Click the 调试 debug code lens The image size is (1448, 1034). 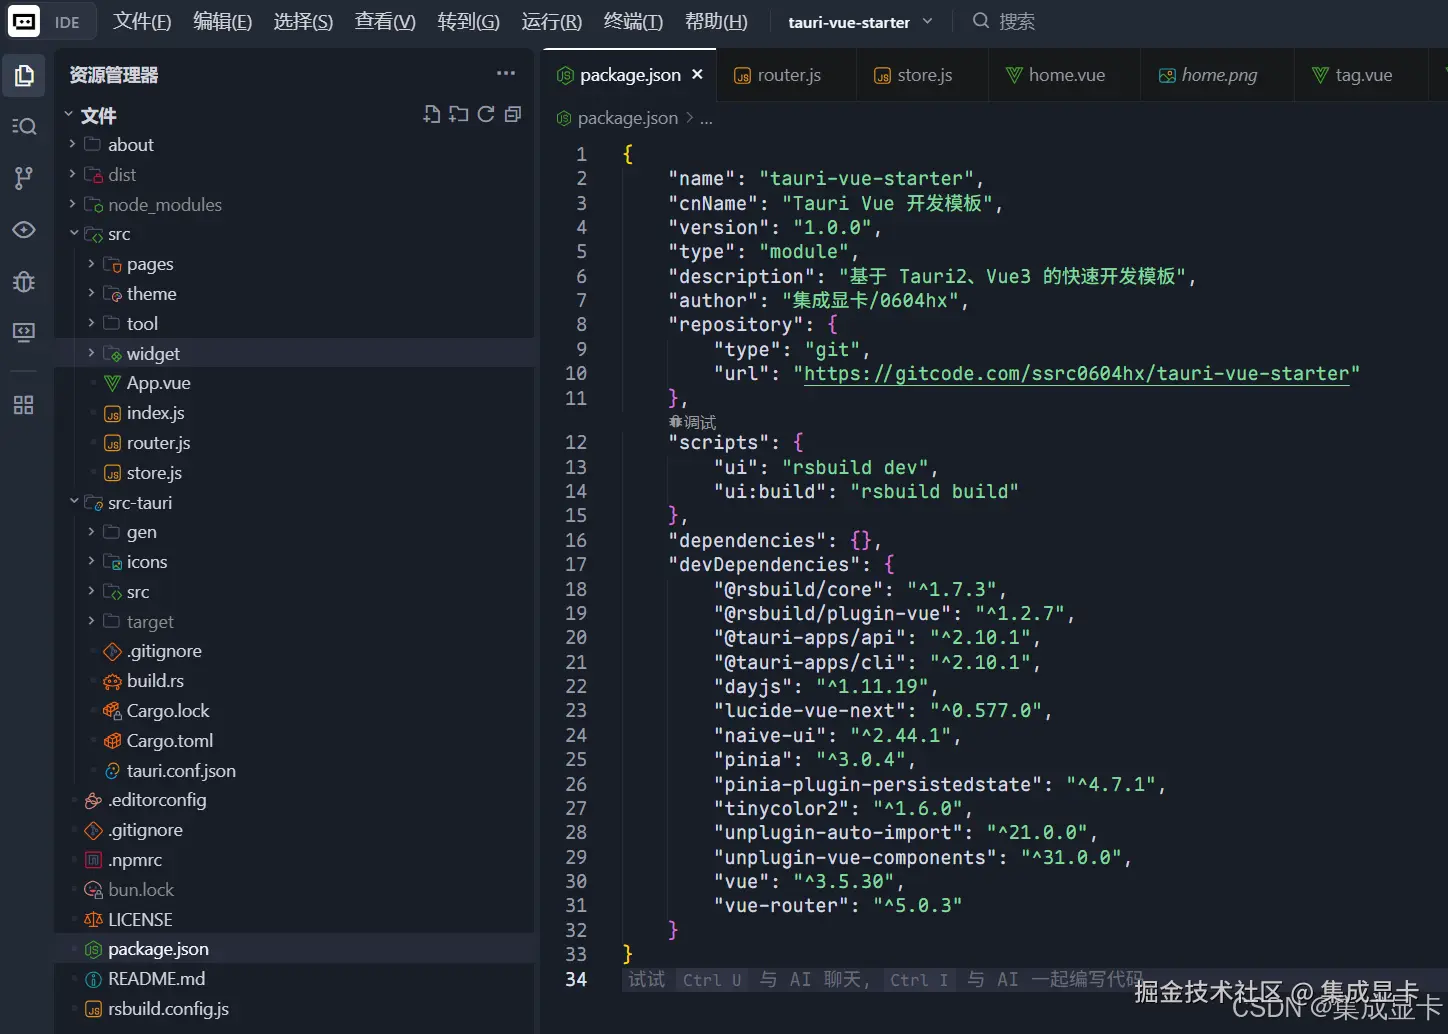693,422
